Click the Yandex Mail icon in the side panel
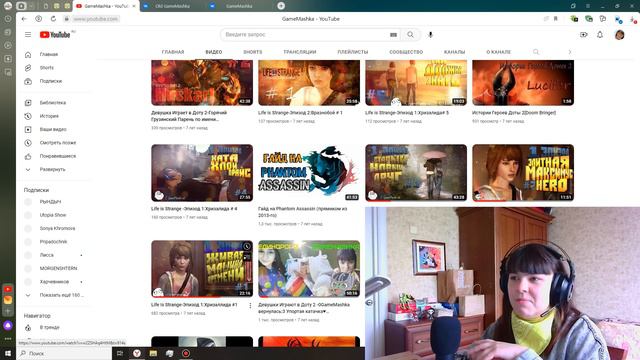 [8, 300]
